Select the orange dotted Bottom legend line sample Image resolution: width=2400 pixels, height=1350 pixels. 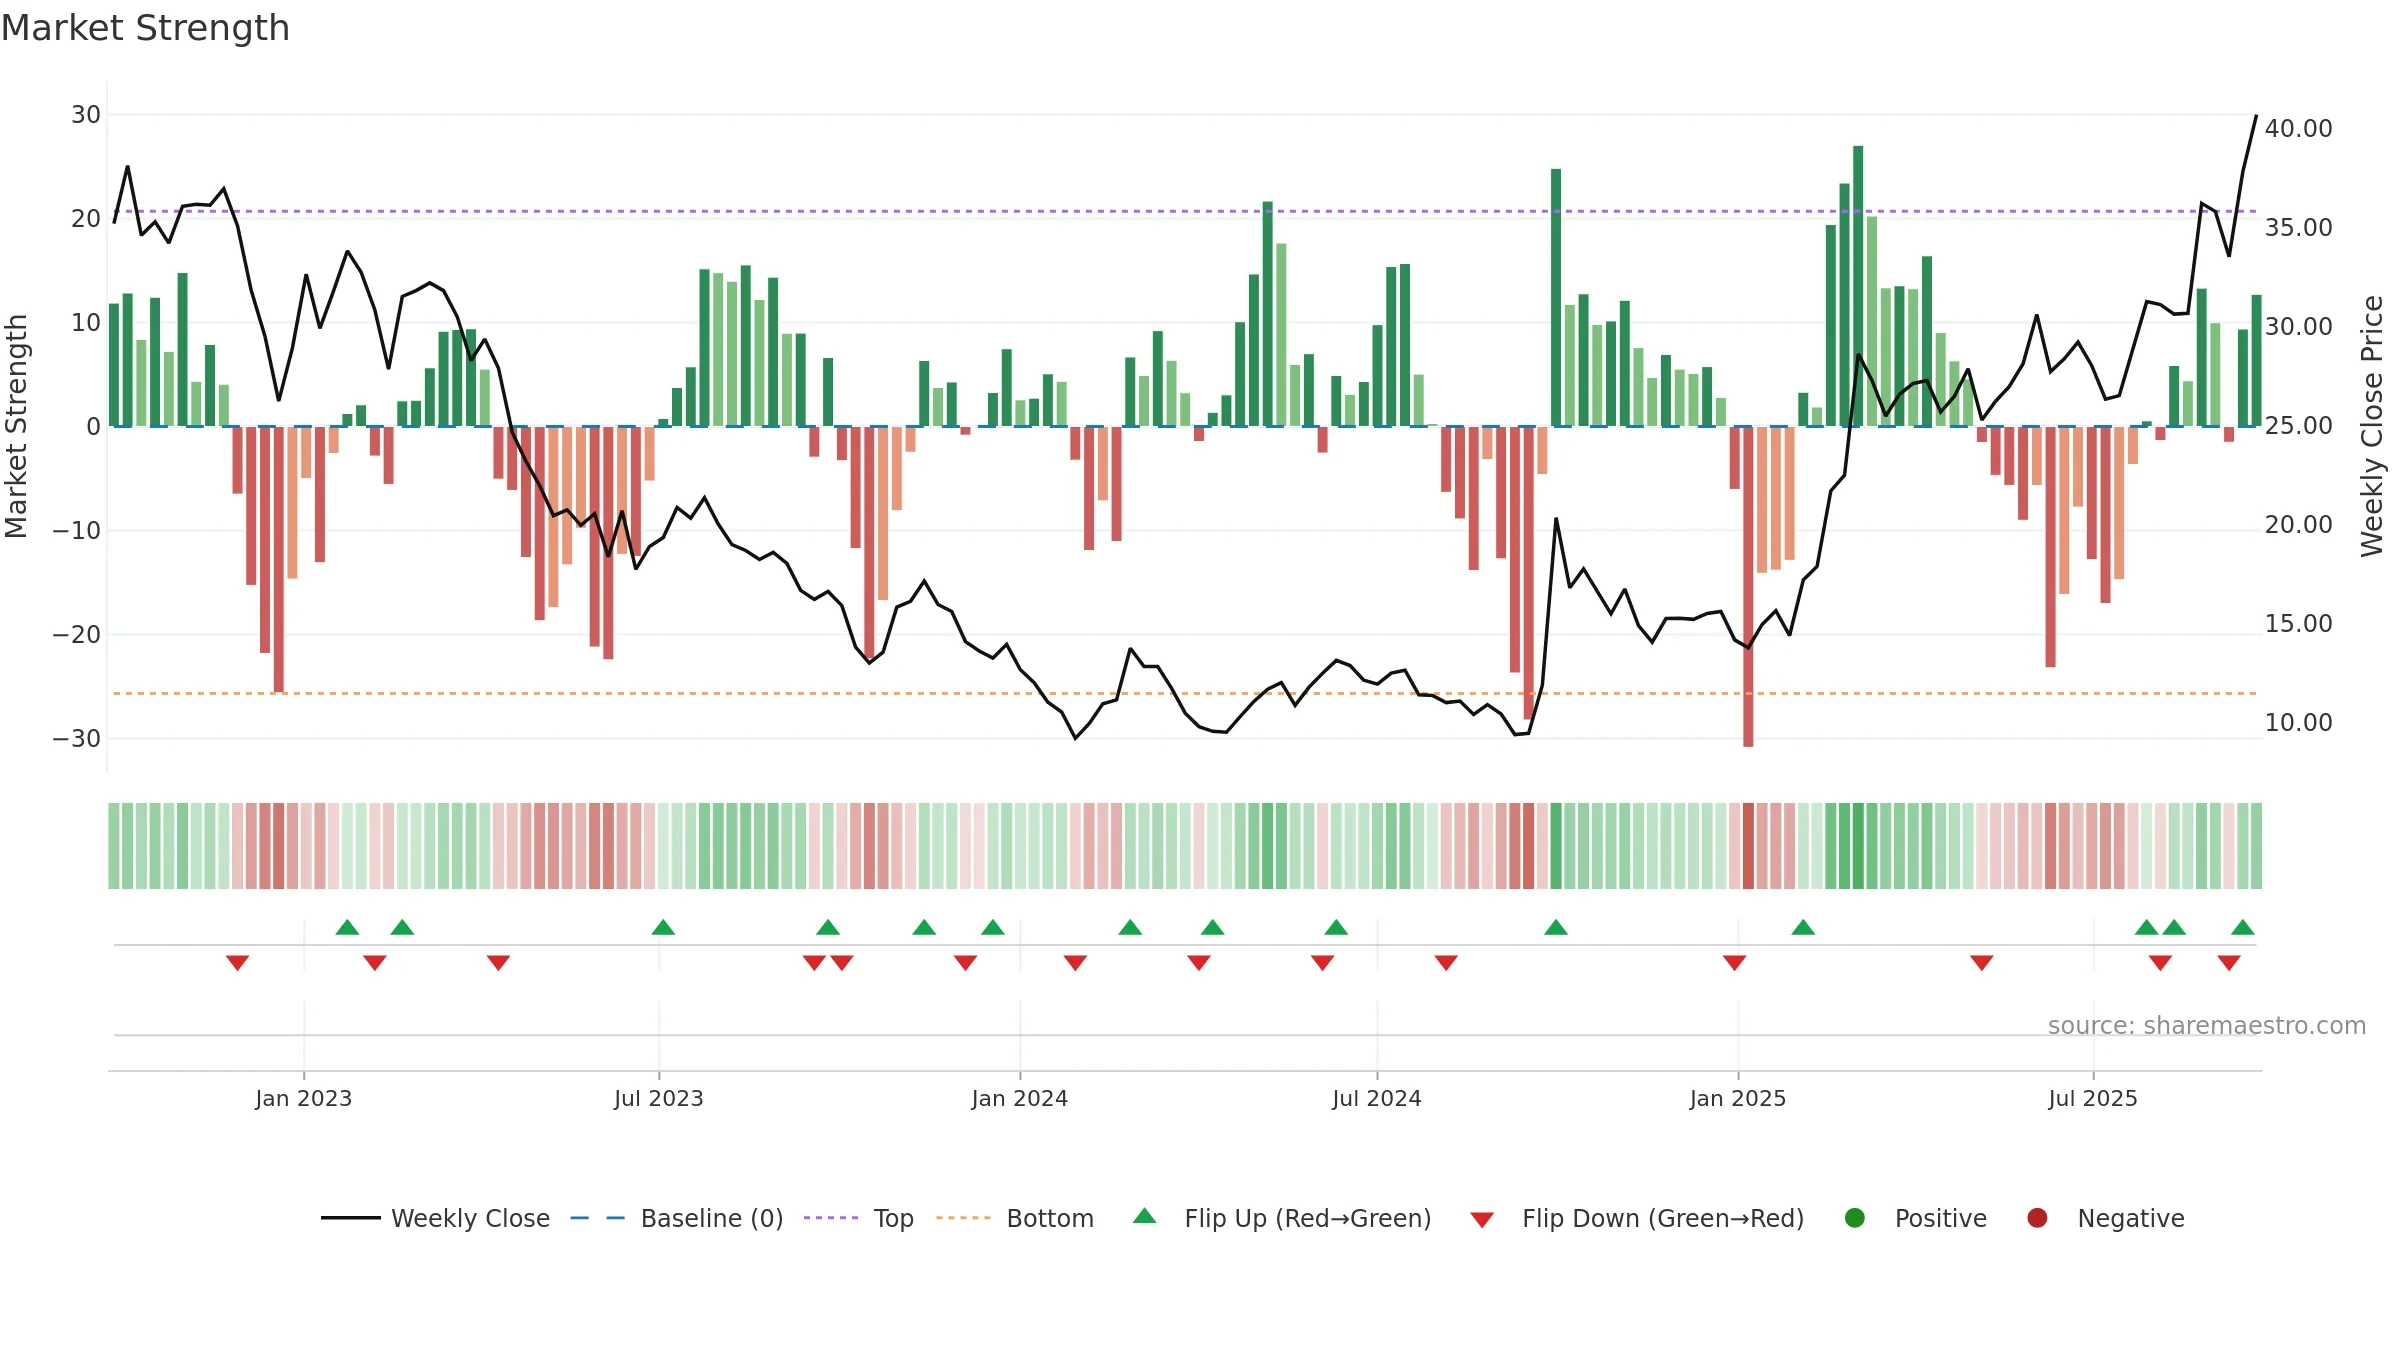tap(964, 1218)
